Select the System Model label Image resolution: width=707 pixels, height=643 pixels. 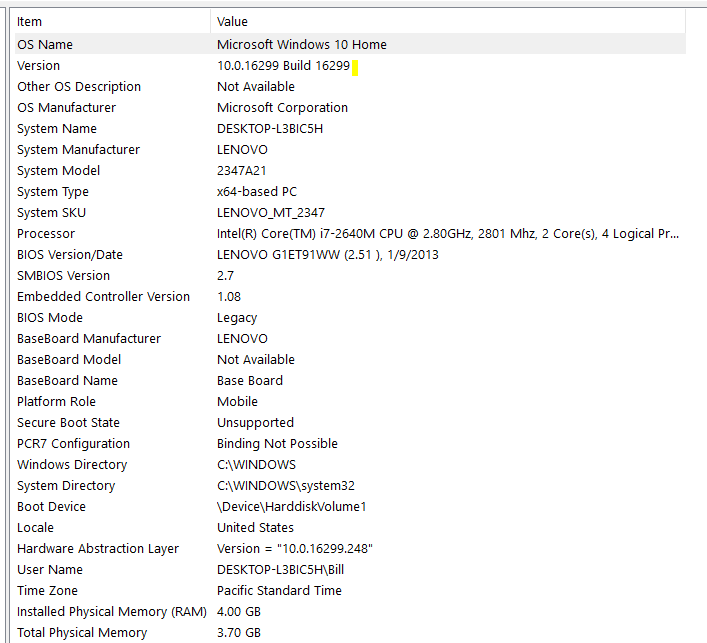pyautogui.click(x=59, y=170)
